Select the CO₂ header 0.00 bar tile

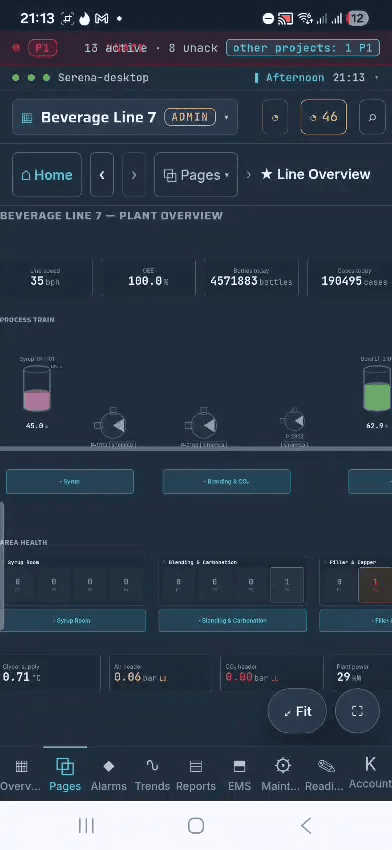point(271,673)
